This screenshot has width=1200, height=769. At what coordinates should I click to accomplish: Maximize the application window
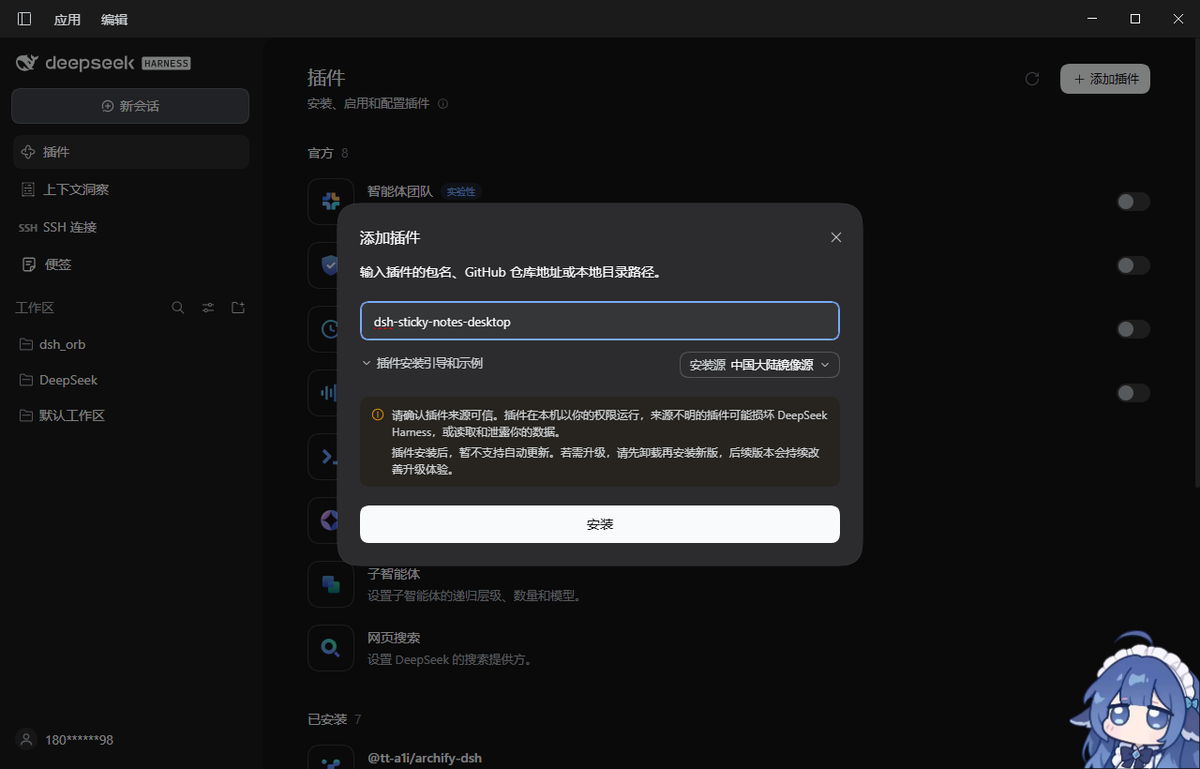tap(1135, 19)
